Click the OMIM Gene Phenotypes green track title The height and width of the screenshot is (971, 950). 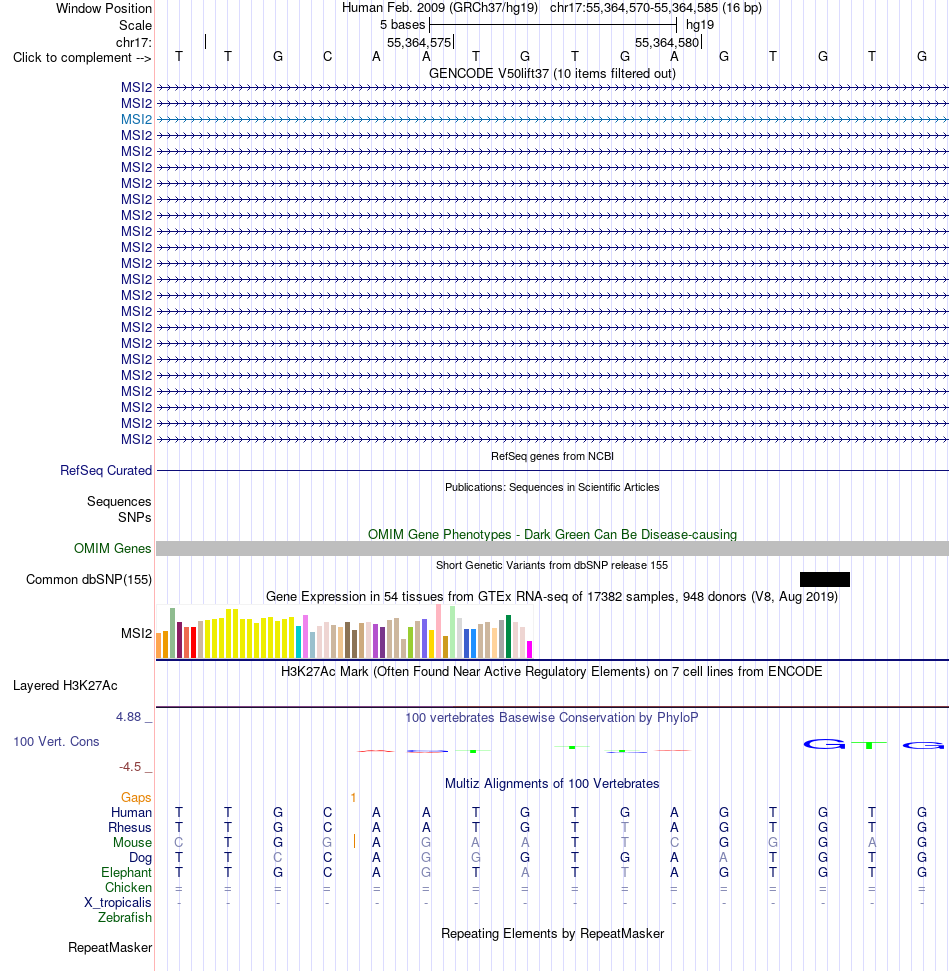coord(552,534)
